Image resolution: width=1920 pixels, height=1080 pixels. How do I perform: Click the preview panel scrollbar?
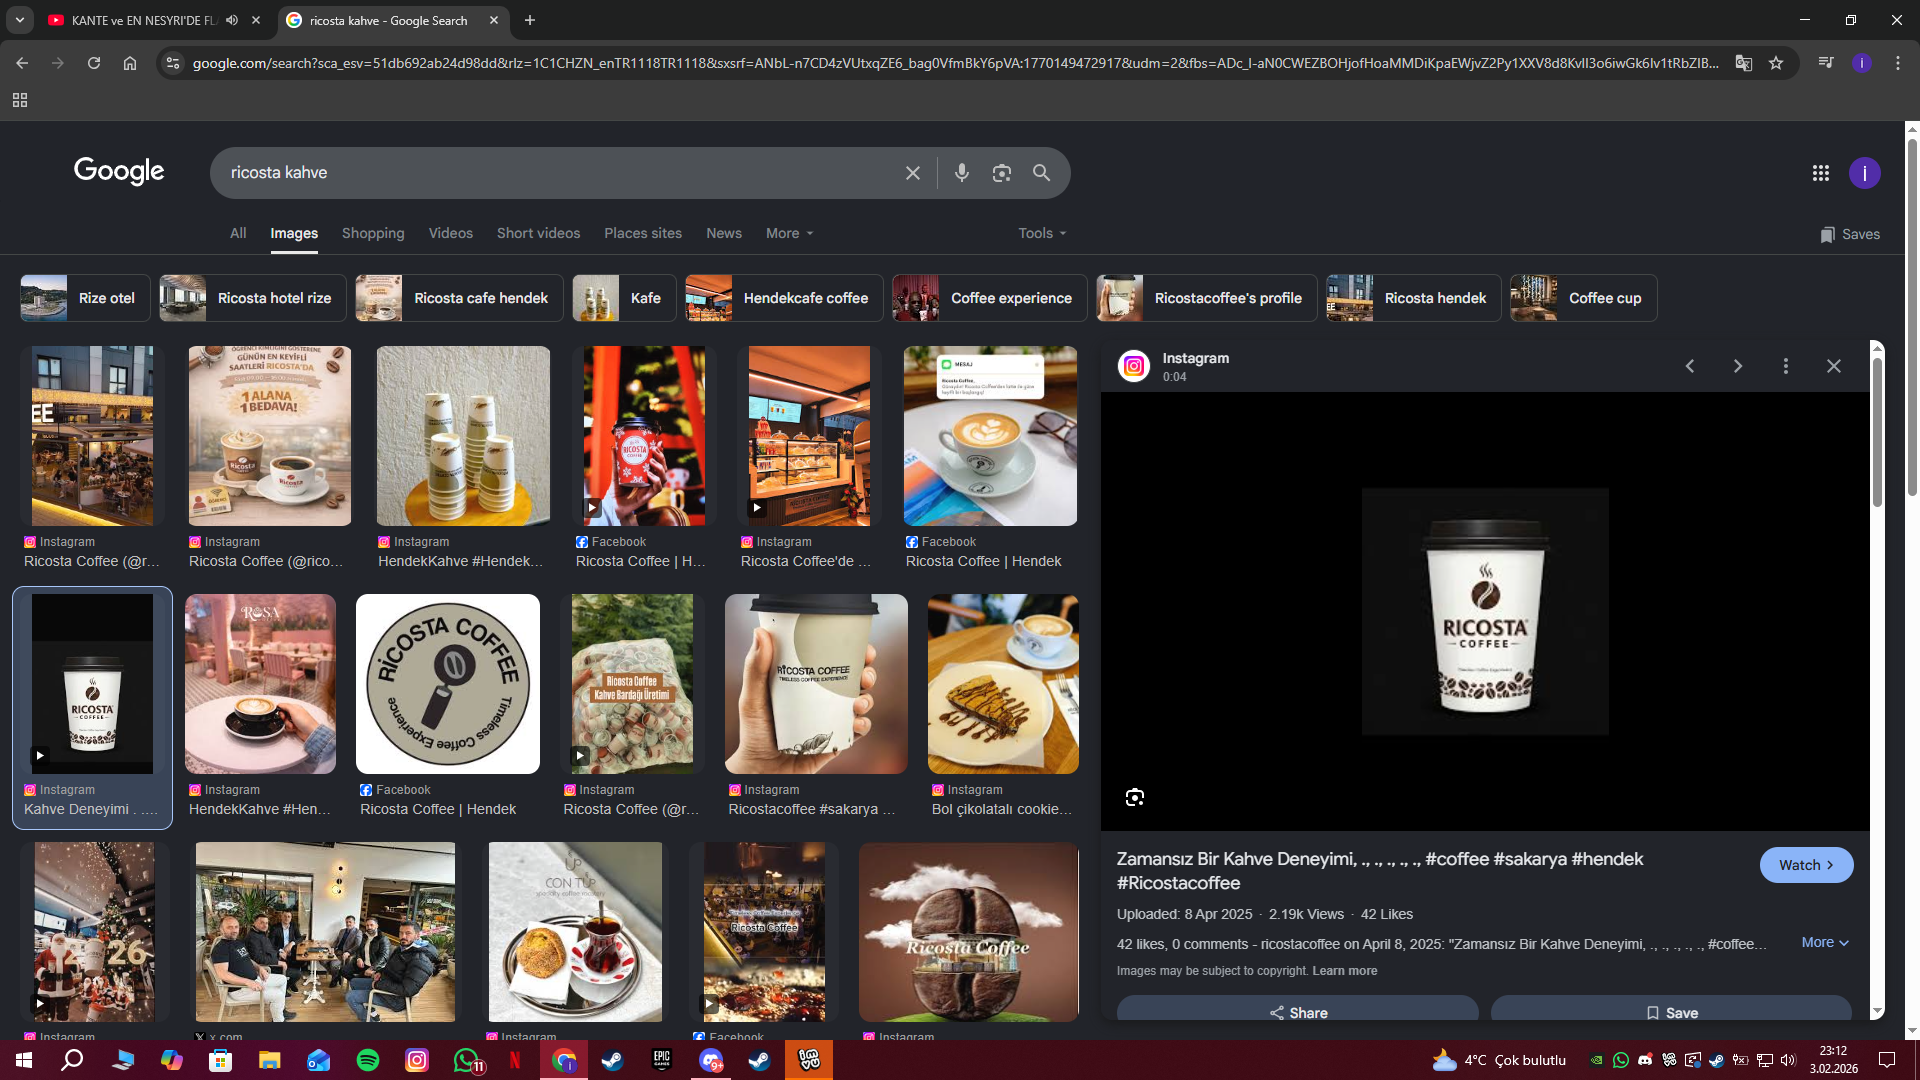click(x=1877, y=430)
